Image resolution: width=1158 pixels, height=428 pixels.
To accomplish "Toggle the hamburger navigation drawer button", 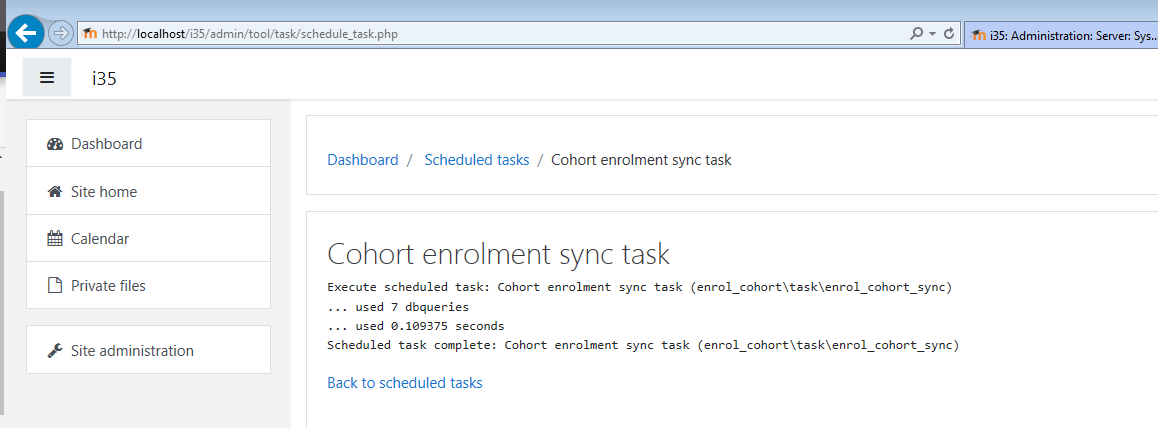I will [x=47, y=77].
